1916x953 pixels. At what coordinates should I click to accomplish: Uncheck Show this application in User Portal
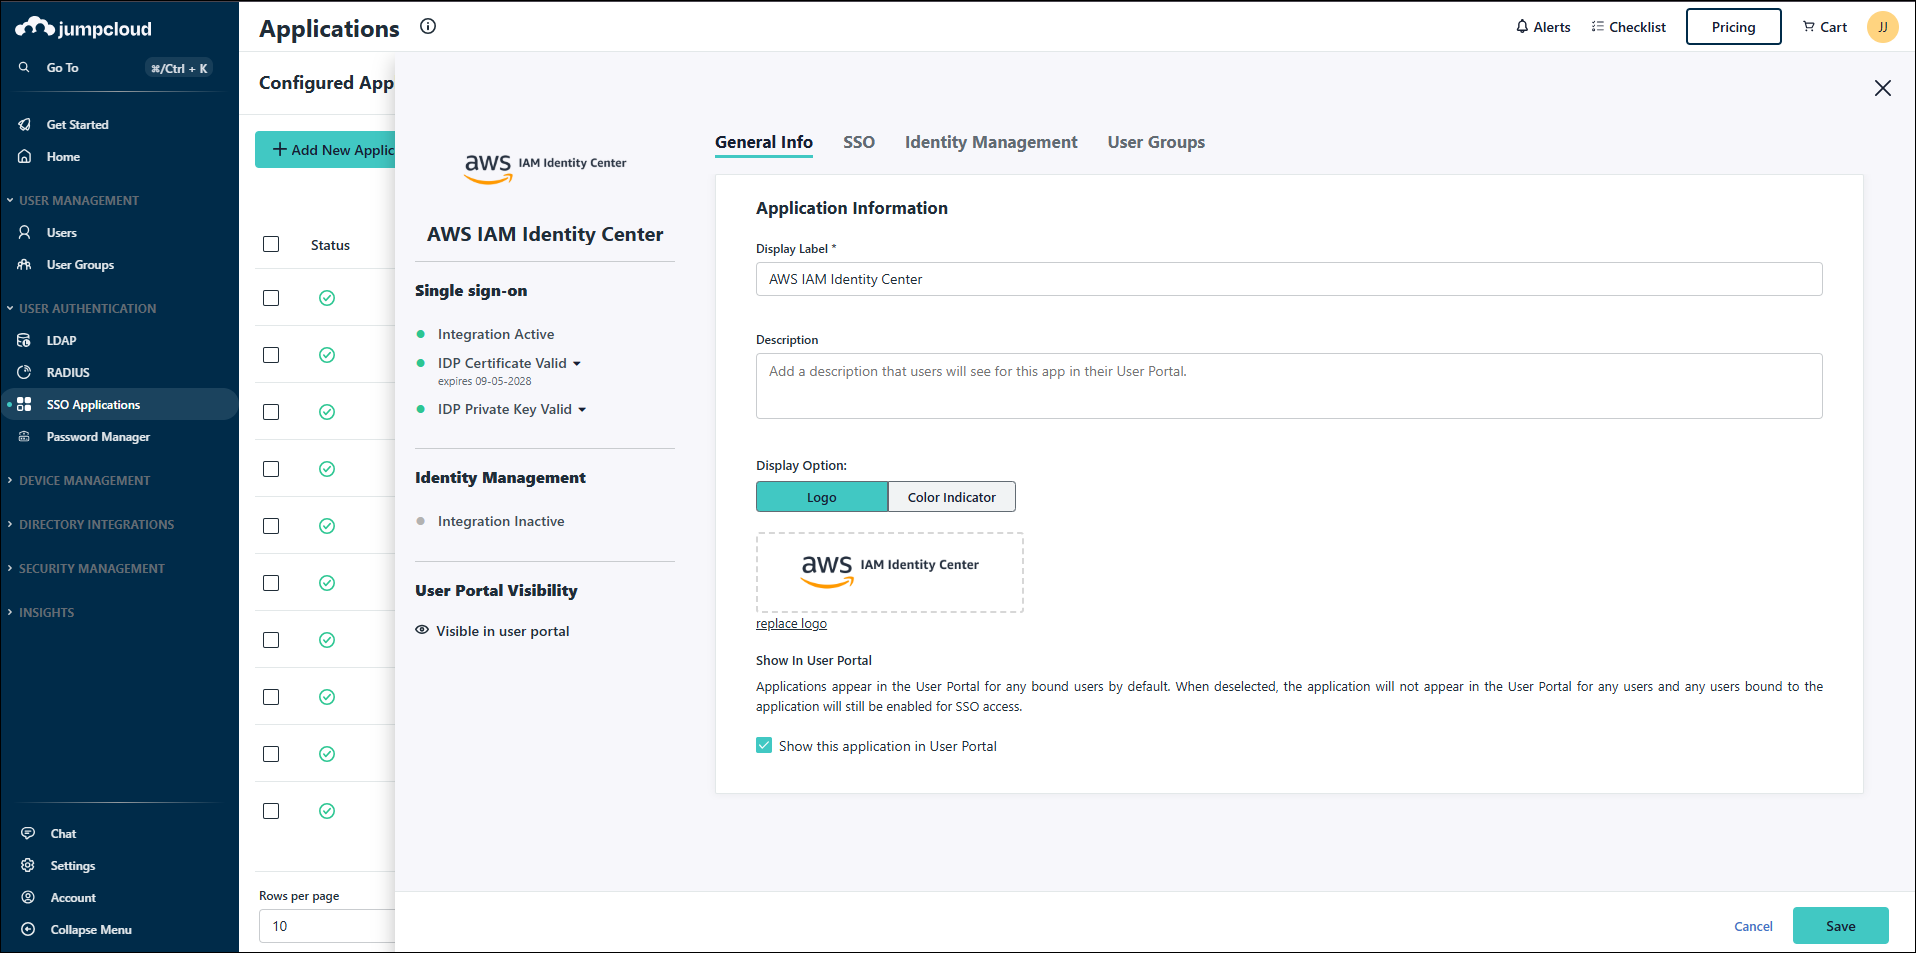pos(764,746)
